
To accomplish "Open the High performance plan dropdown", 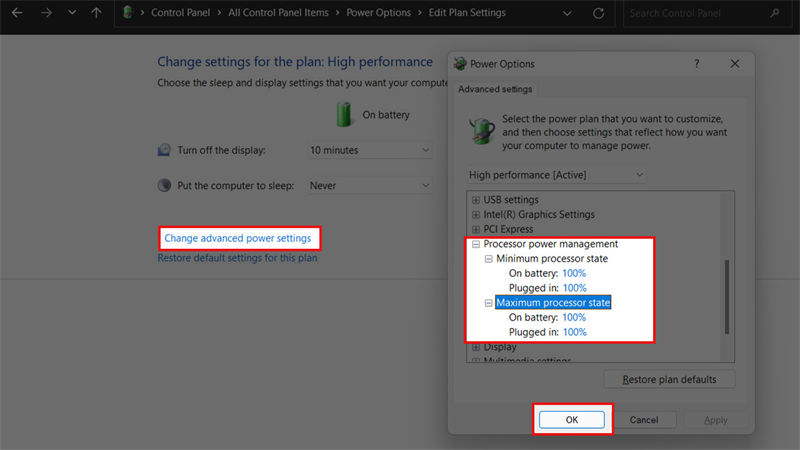I will click(556, 175).
